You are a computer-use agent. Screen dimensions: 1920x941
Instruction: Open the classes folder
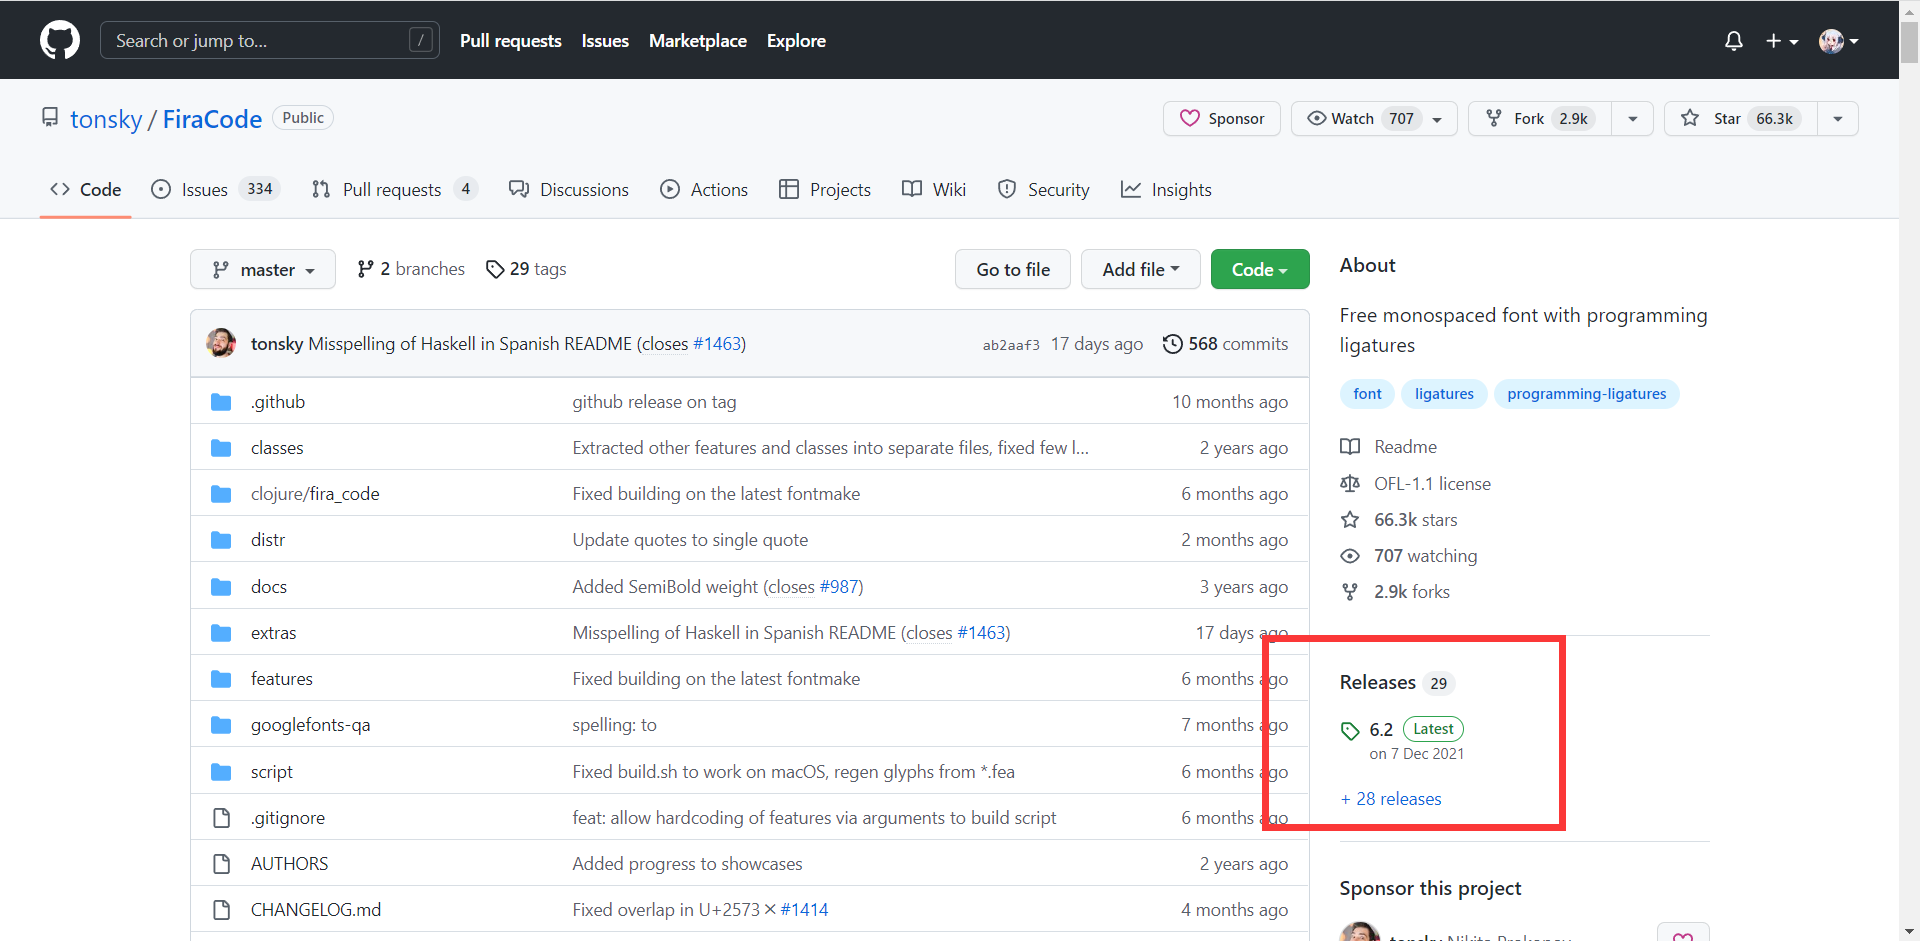[x=277, y=448]
